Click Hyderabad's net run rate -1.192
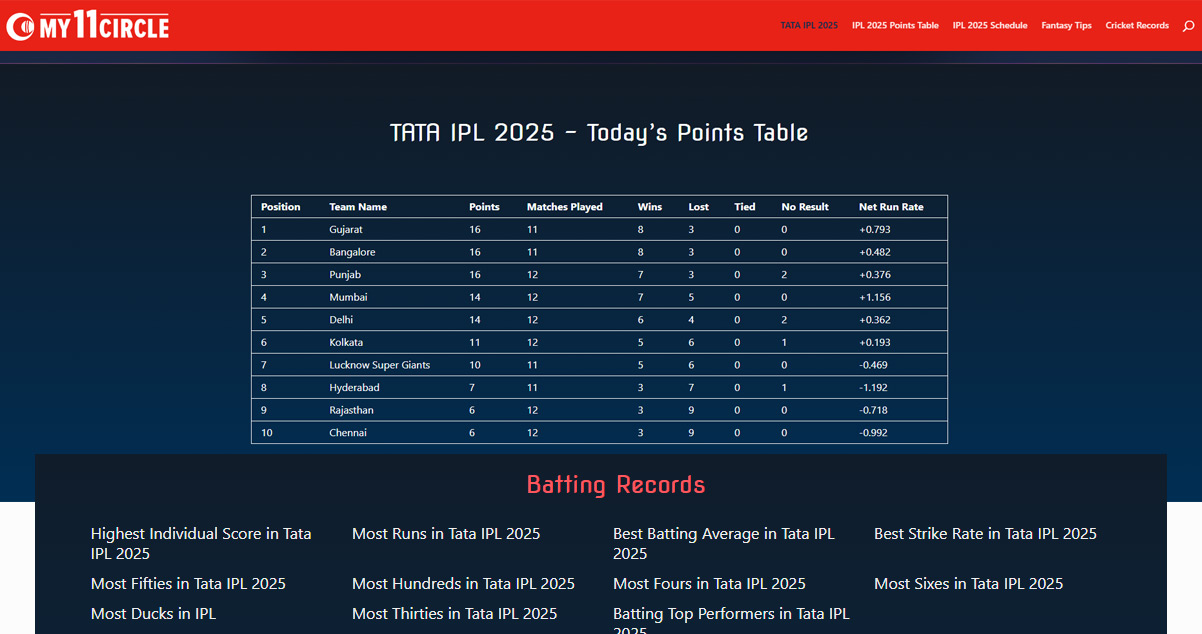Viewport: 1202px width, 634px height. (874, 387)
